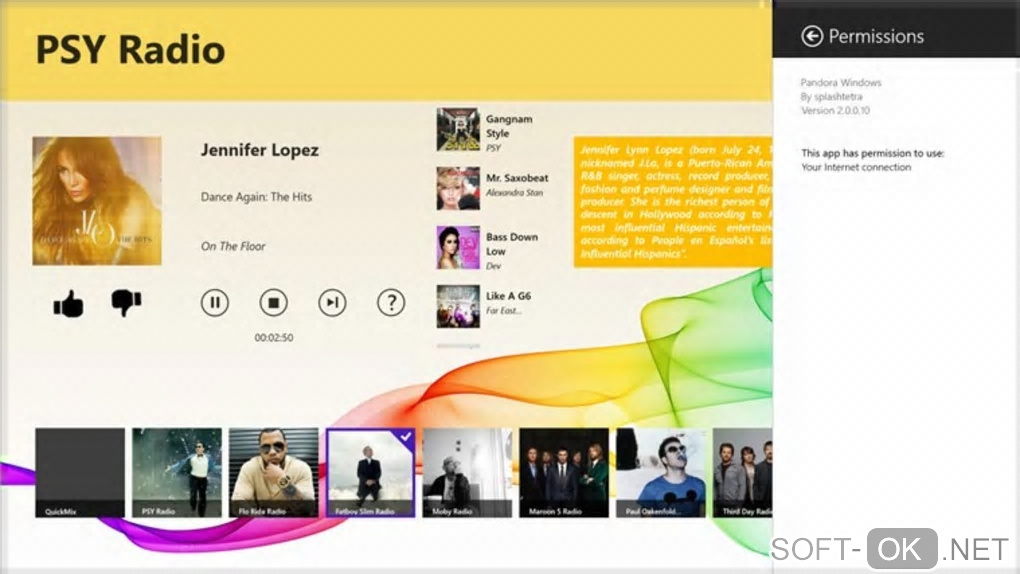This screenshot has height=574, width=1020.
Task: Skip to the next track
Action: (x=332, y=303)
